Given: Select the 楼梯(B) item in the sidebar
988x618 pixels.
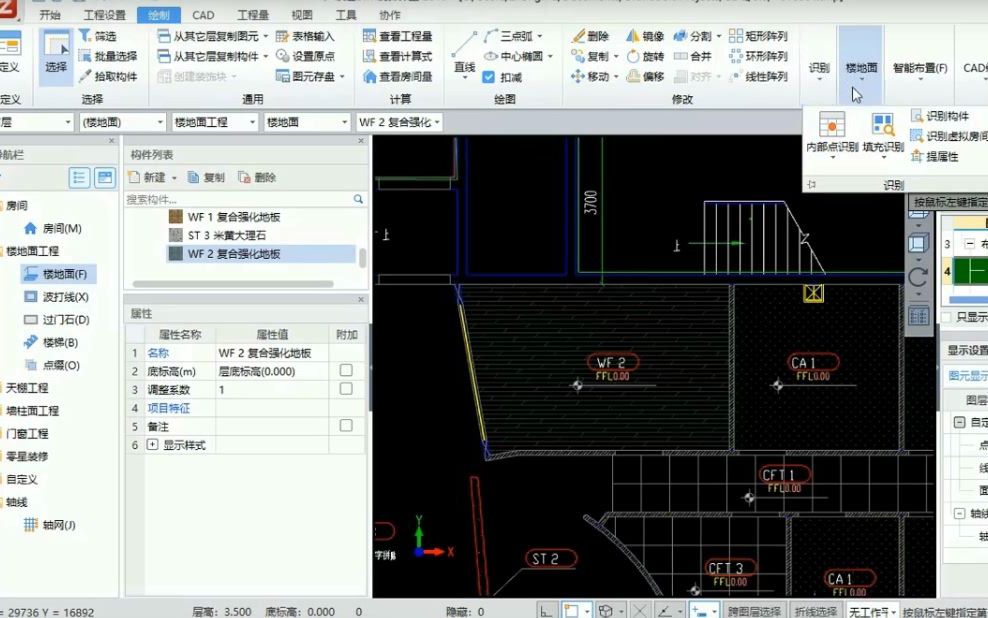Looking at the screenshot, I should [x=60, y=343].
